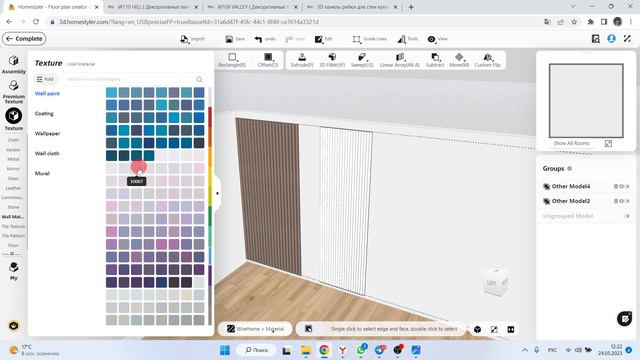Select Other Model2 group
Viewport: 640px width, 360px height.
[571, 201]
